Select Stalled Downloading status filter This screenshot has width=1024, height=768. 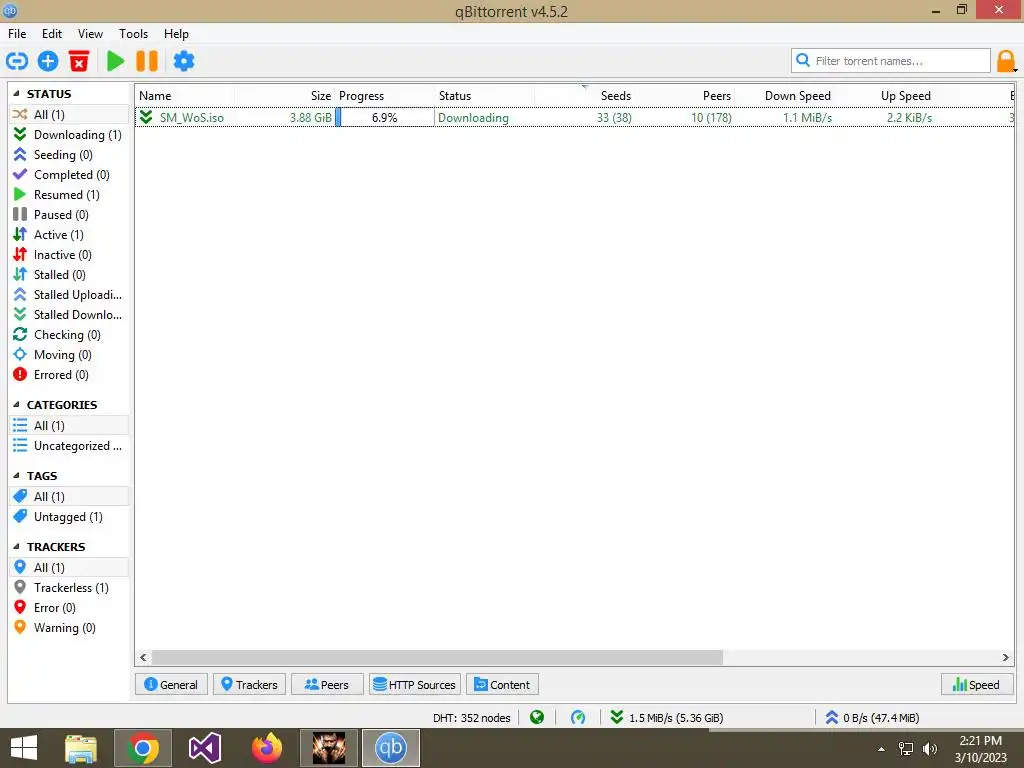[70, 315]
